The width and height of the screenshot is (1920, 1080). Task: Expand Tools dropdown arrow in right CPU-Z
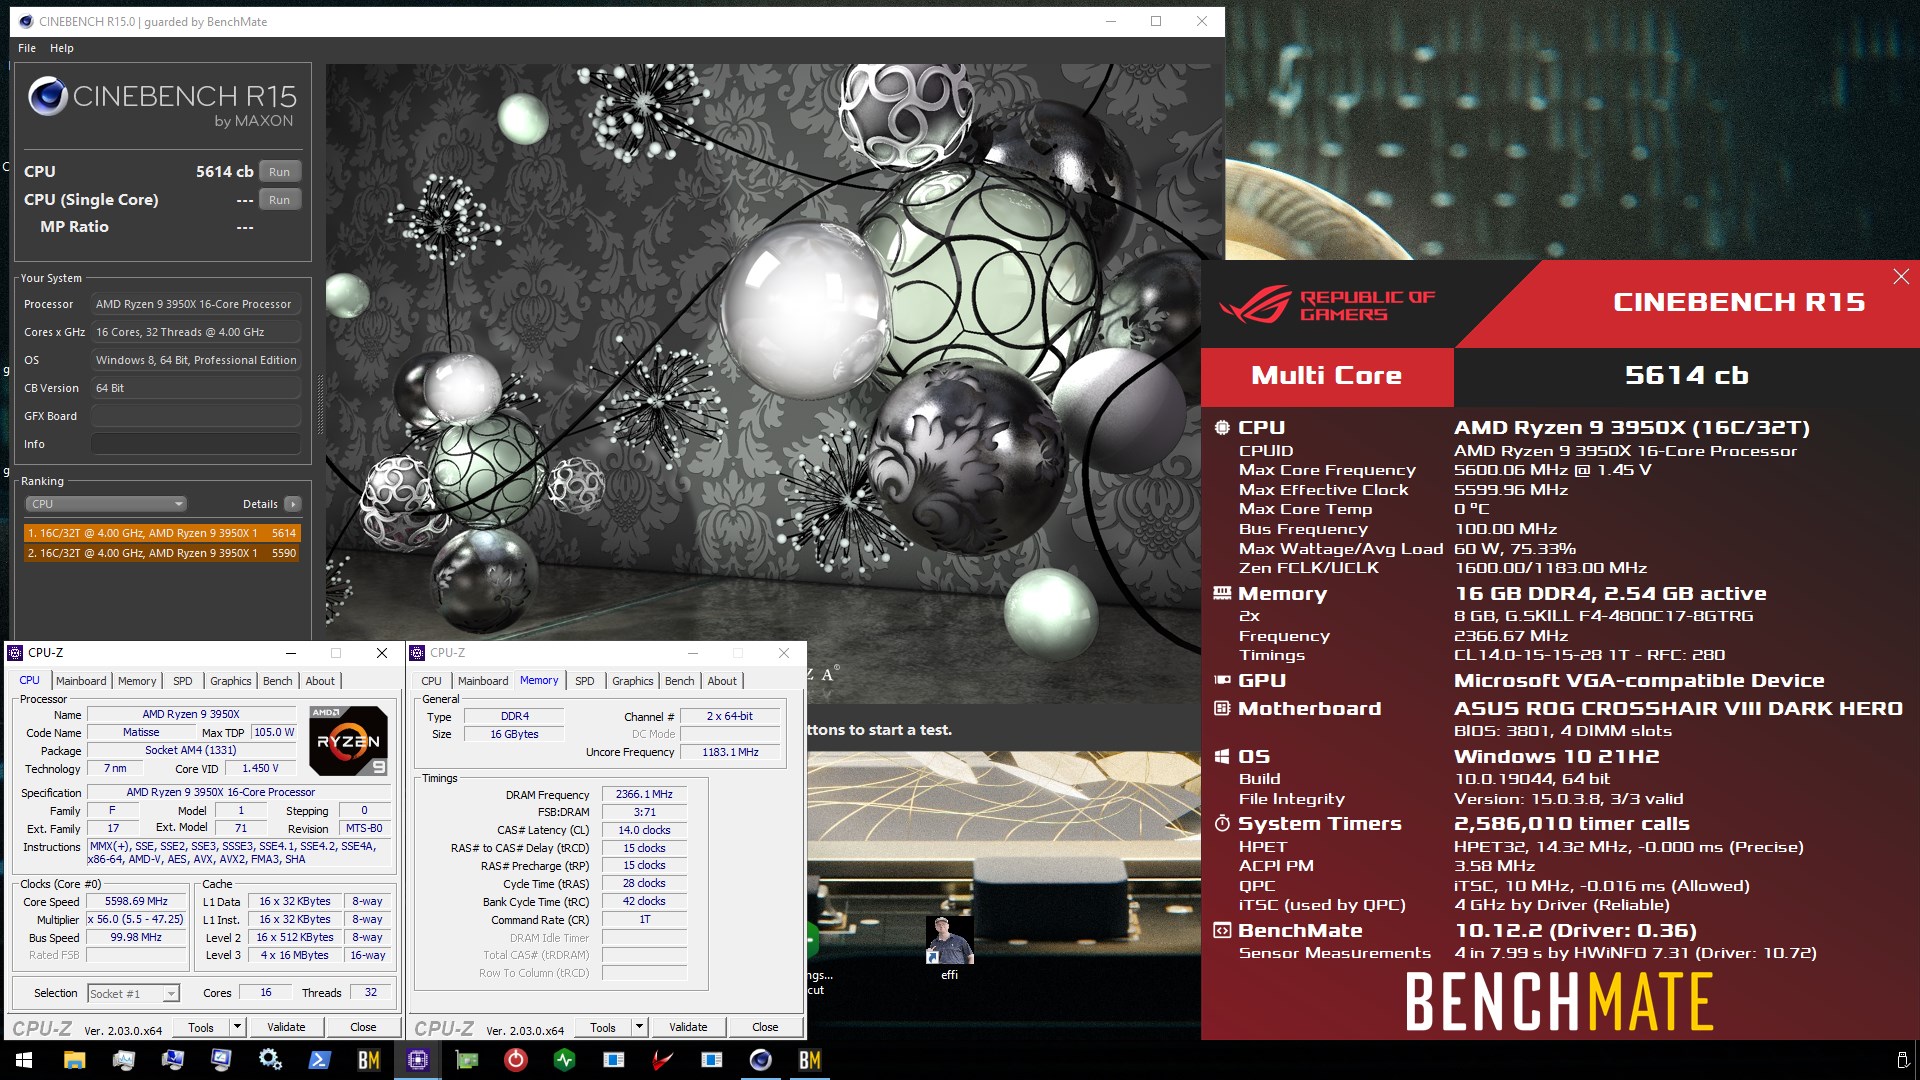(639, 1027)
